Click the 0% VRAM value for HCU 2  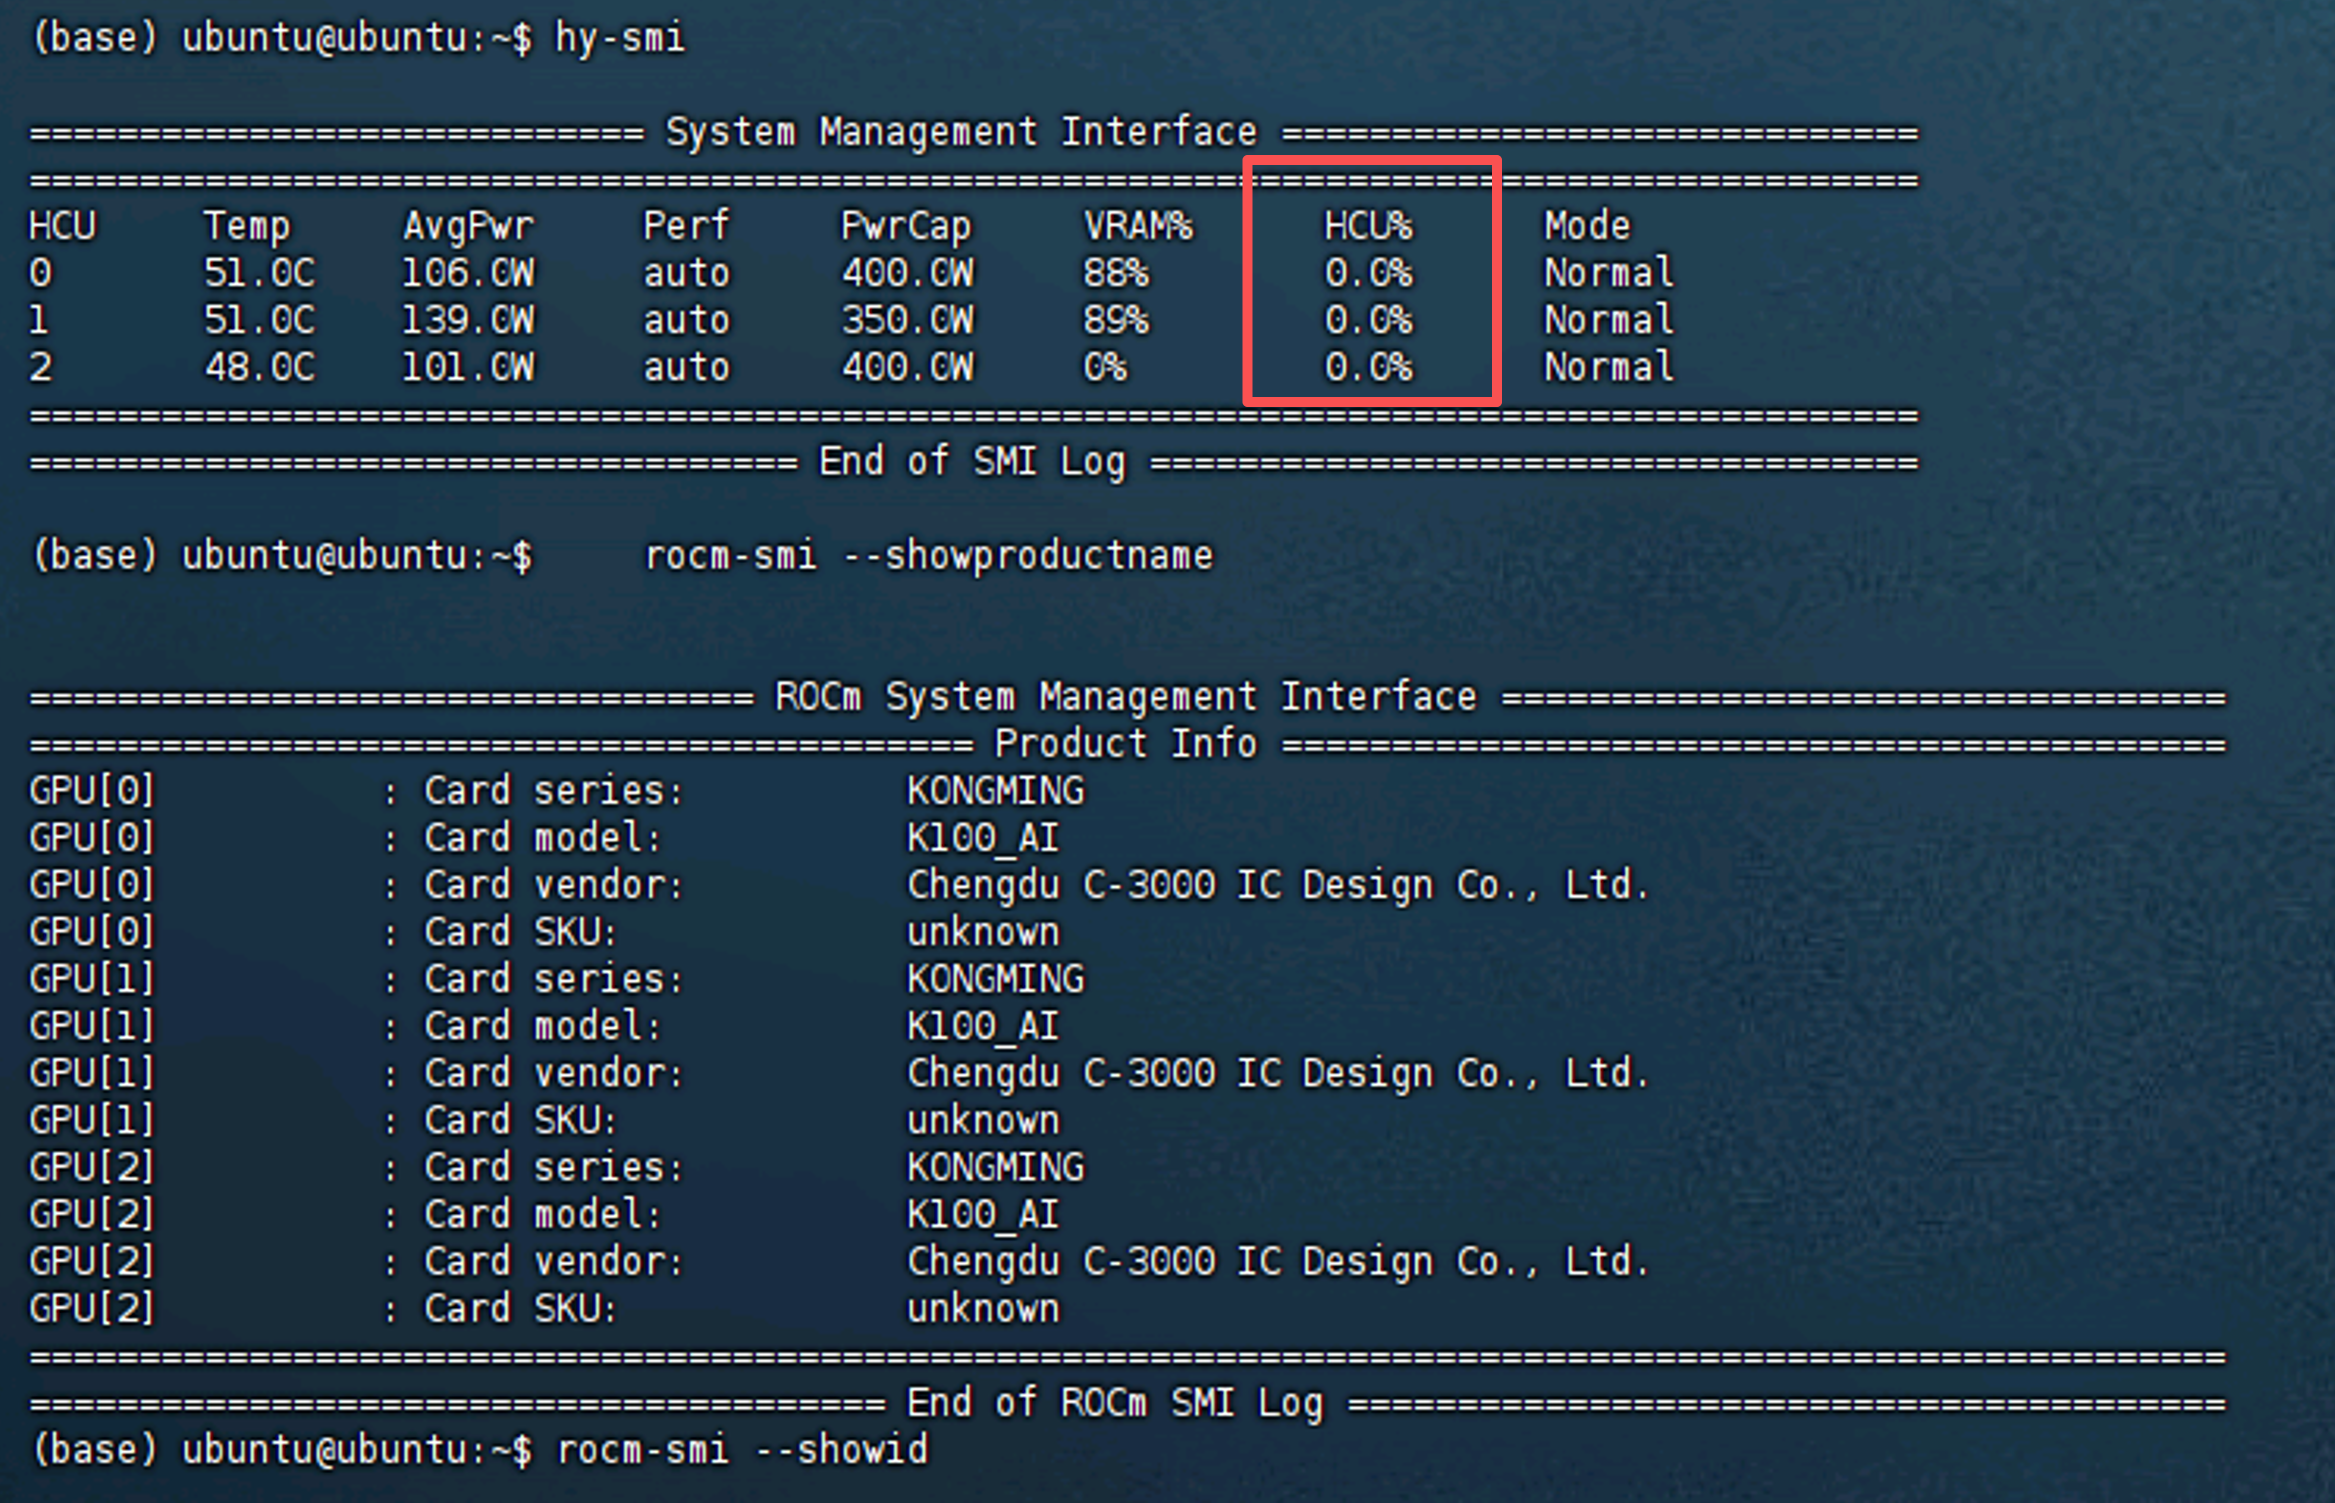[1105, 367]
